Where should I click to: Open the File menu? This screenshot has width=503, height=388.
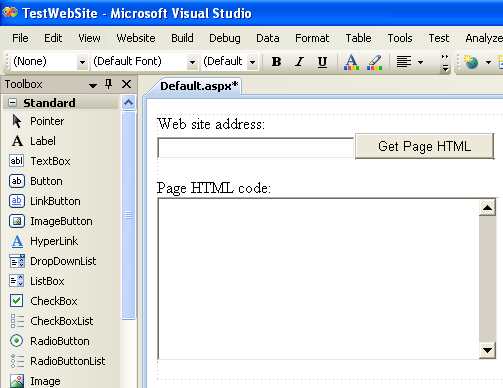[x=20, y=38]
